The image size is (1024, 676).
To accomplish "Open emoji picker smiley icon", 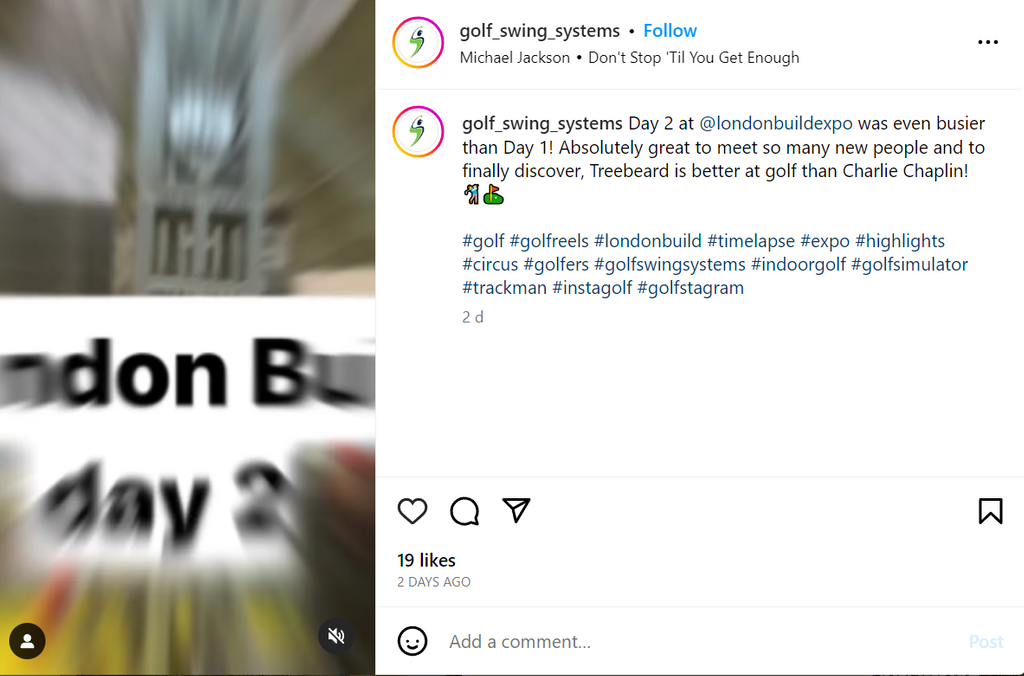I will (412, 641).
